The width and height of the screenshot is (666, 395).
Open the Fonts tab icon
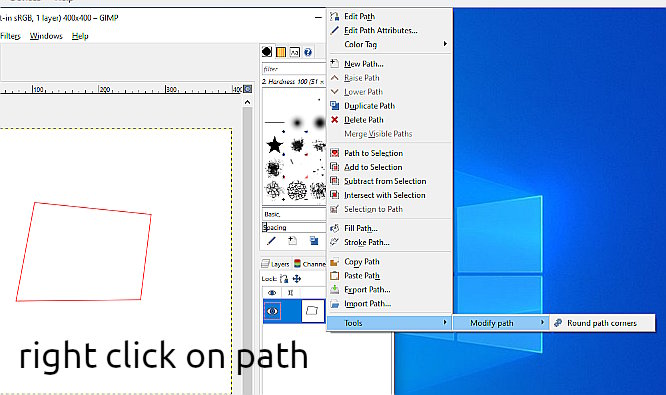pos(294,52)
